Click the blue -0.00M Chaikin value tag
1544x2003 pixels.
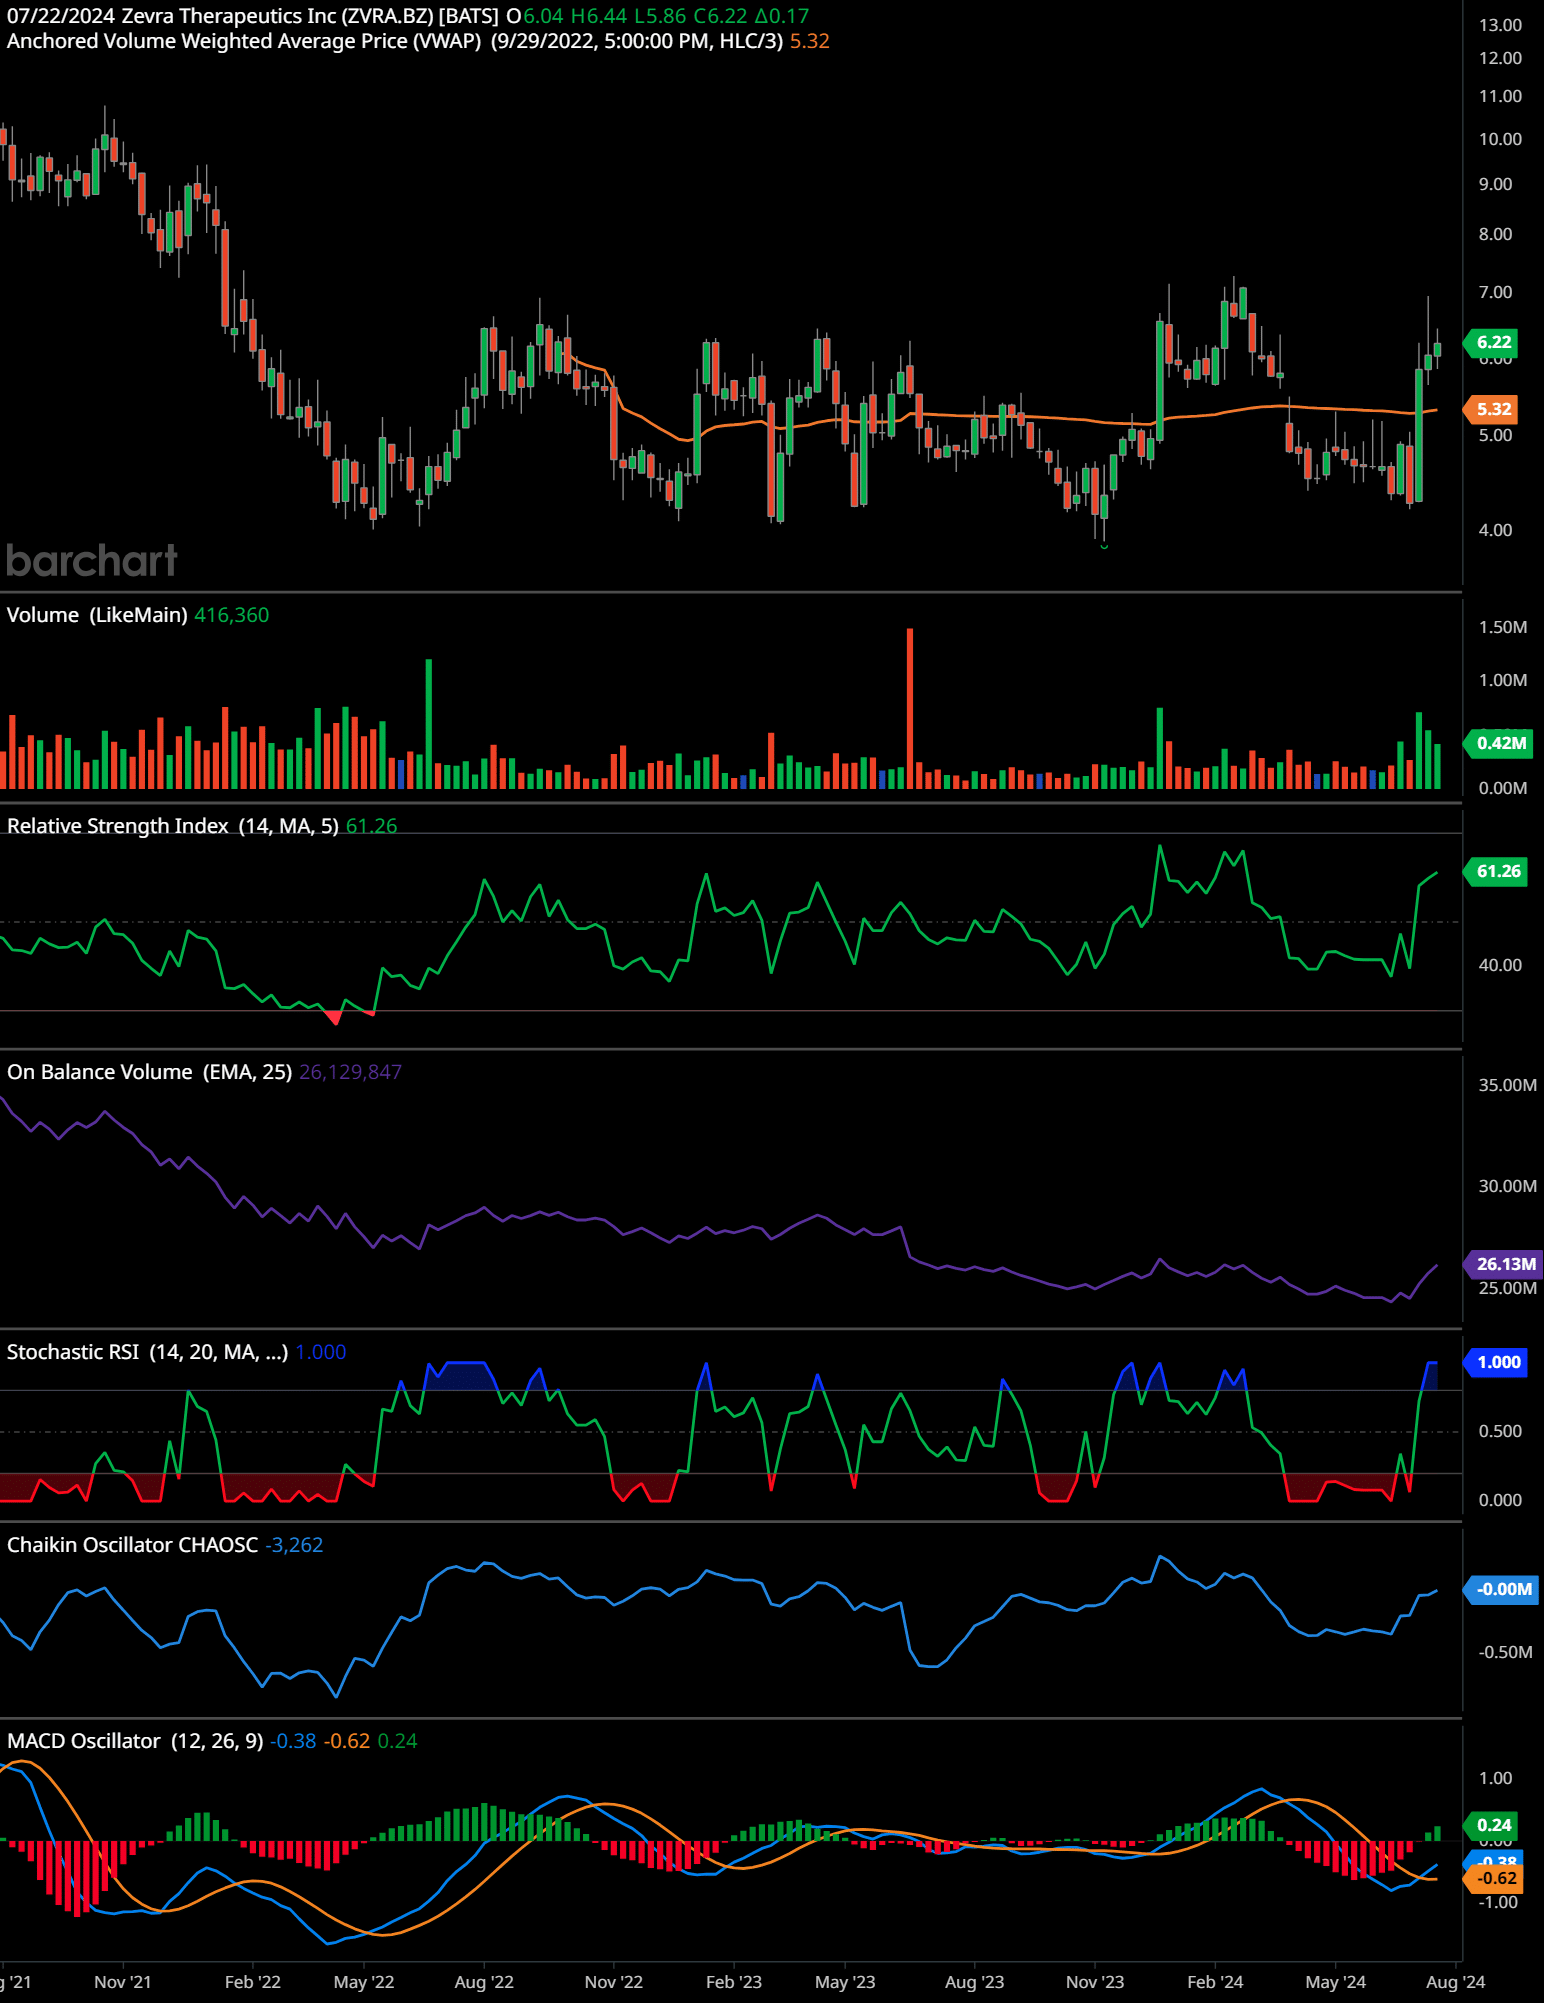point(1502,1589)
